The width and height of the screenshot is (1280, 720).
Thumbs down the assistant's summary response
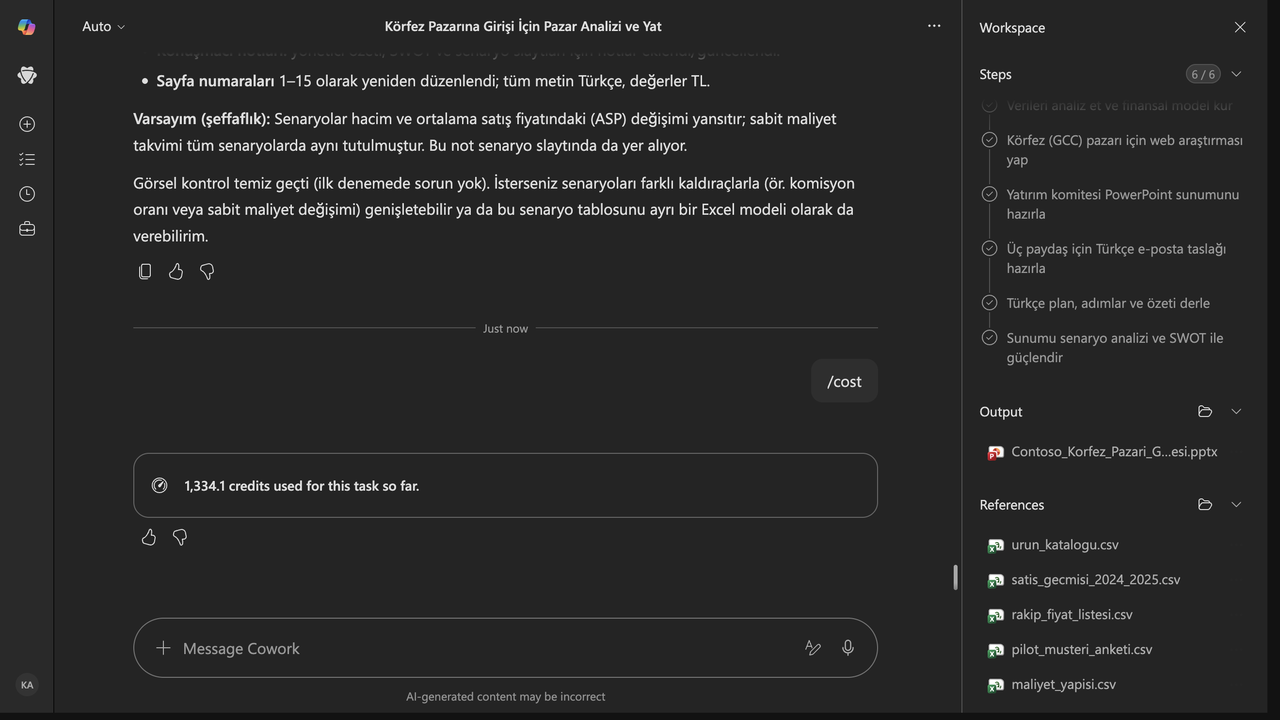[207, 271]
